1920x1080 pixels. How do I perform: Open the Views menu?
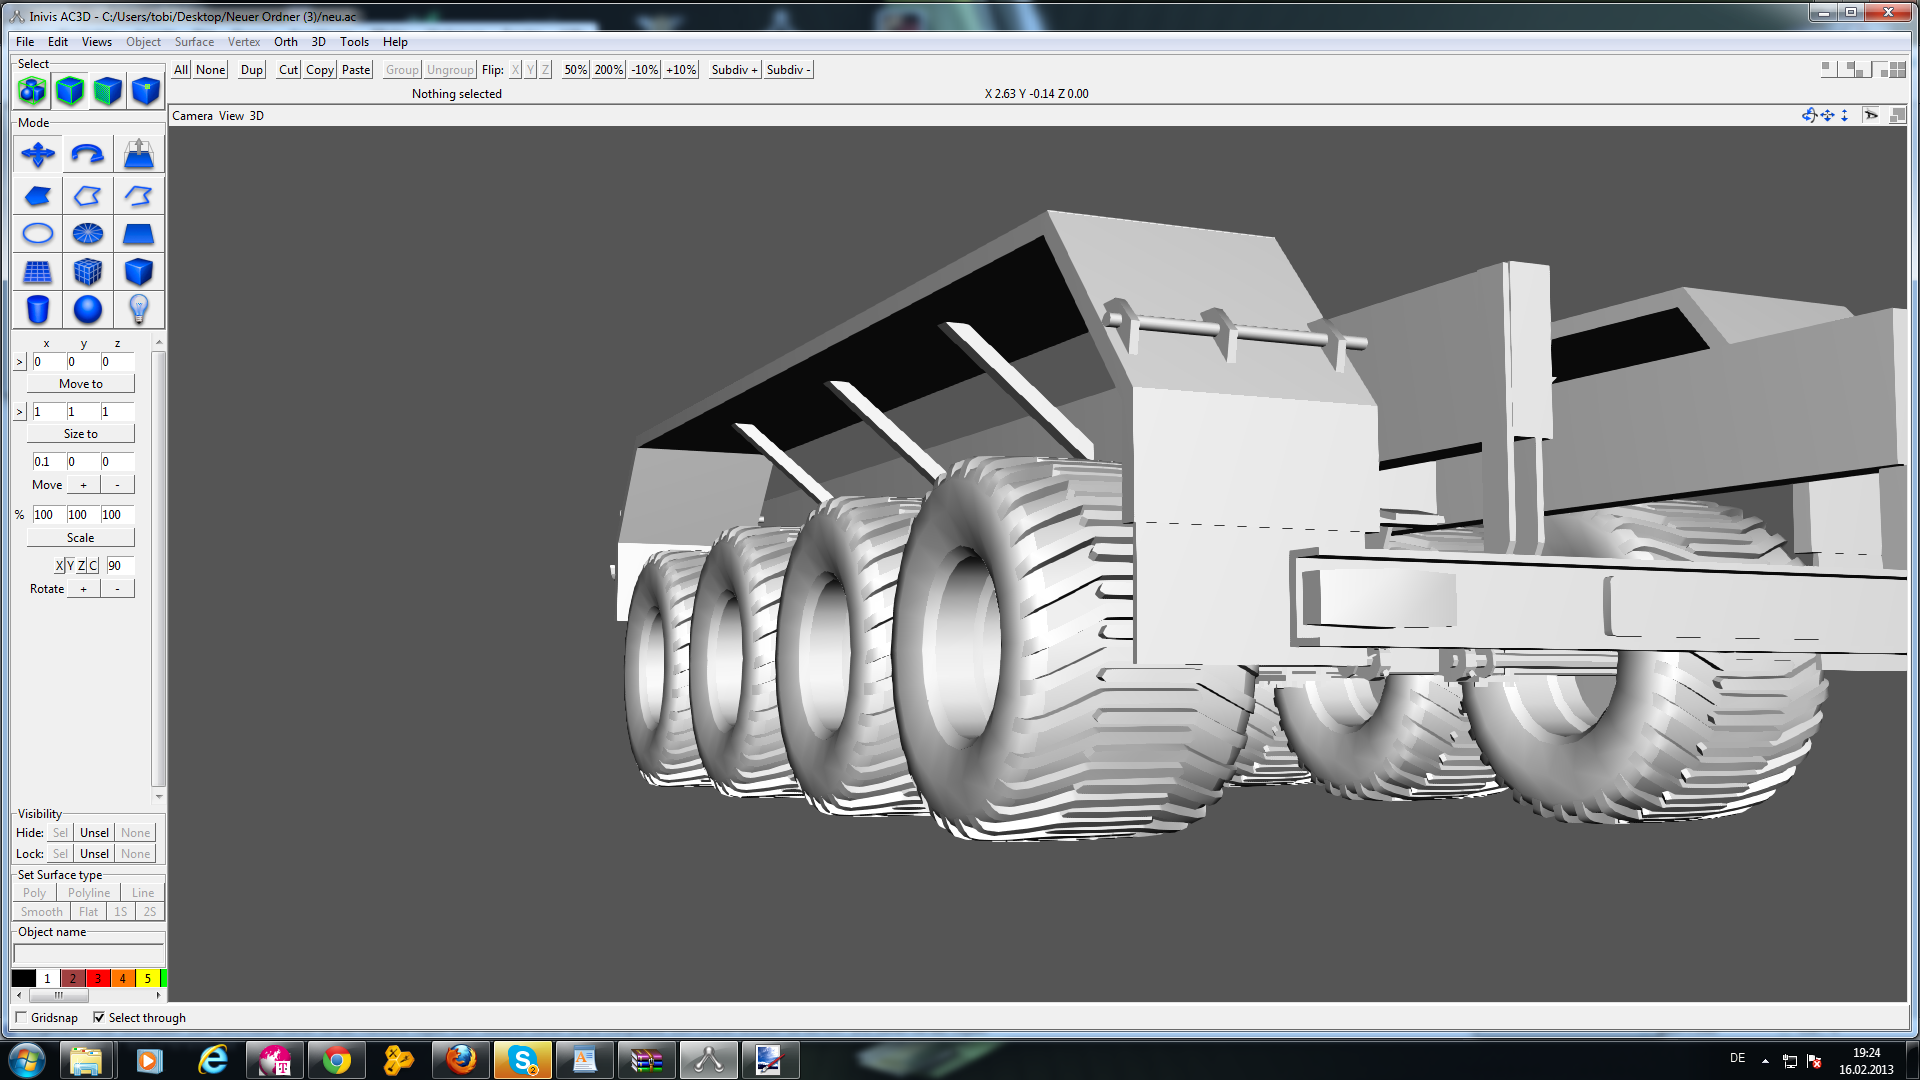[97, 42]
